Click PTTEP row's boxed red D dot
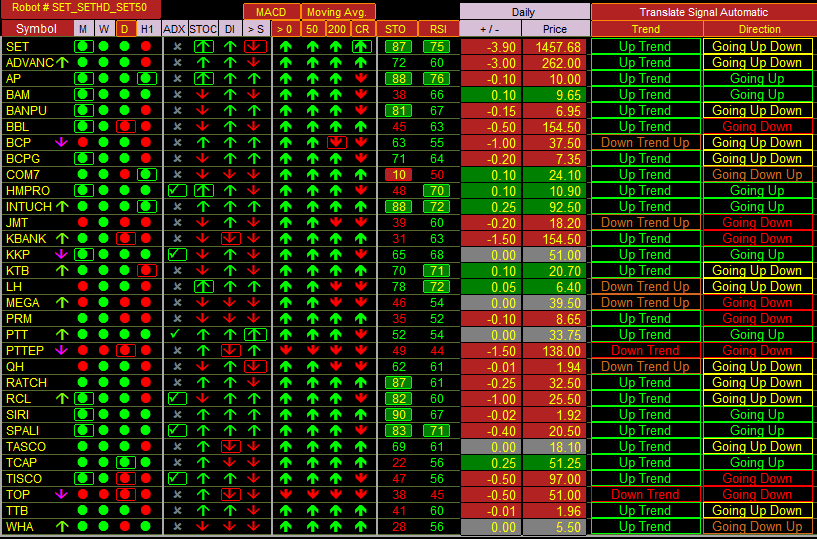Viewport: 817px width, 539px height. click(125, 350)
